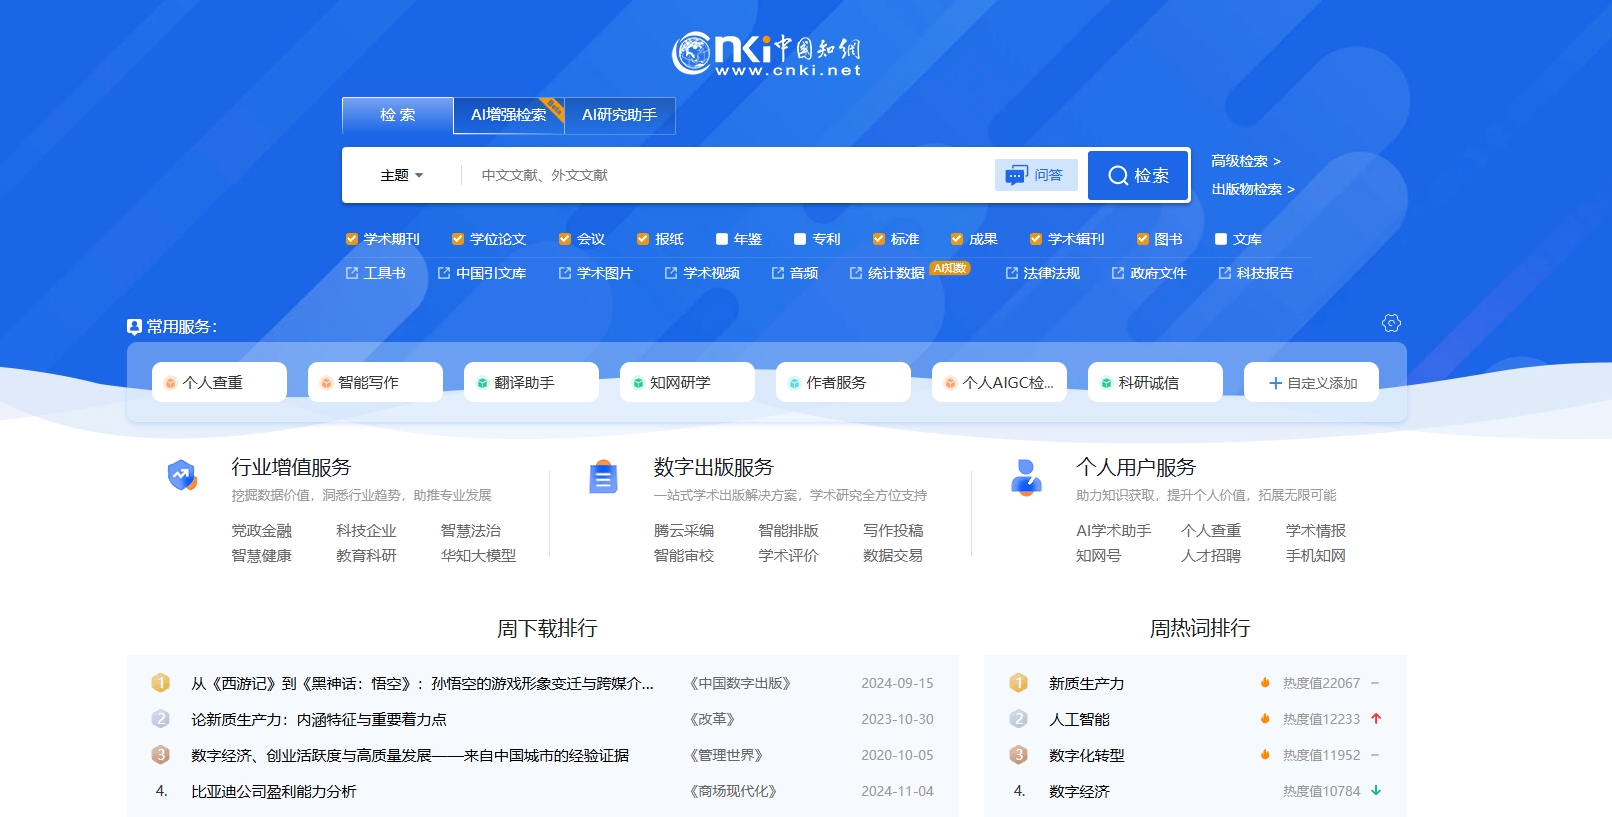
Task: Click the external-link icon beside 学术图片
Action: coord(565,273)
